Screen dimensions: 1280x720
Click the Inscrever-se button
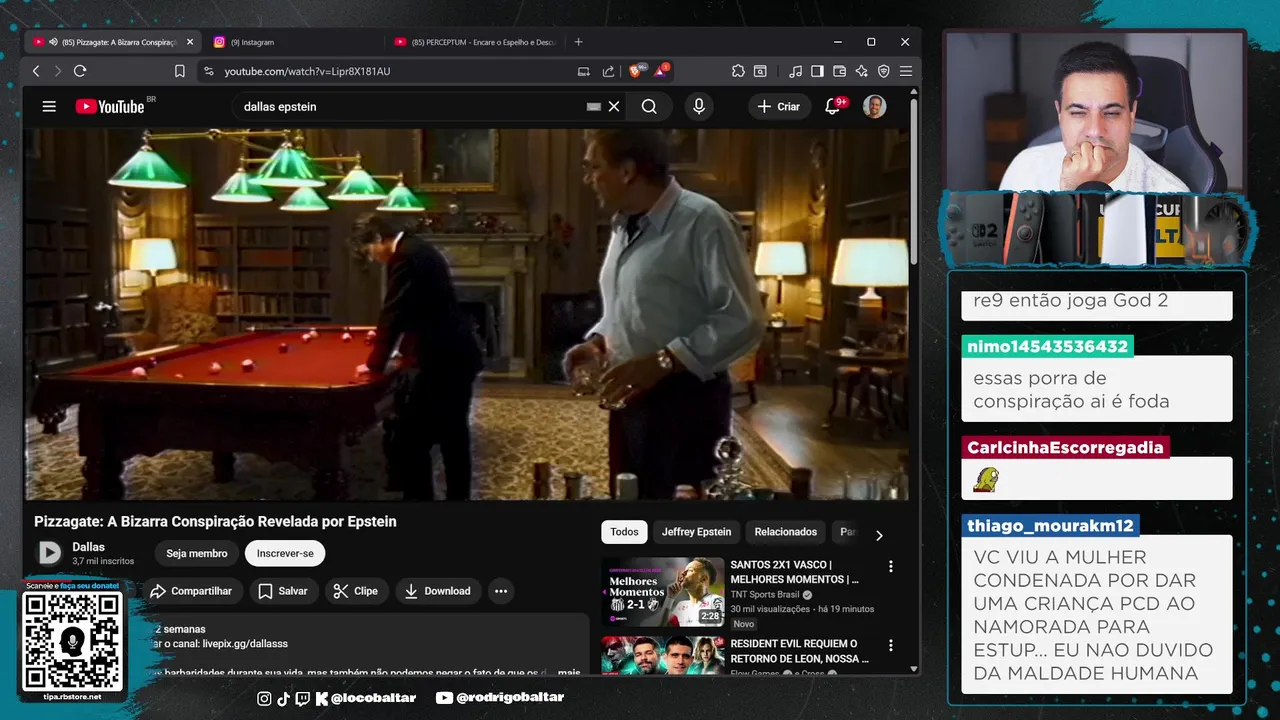click(x=285, y=553)
